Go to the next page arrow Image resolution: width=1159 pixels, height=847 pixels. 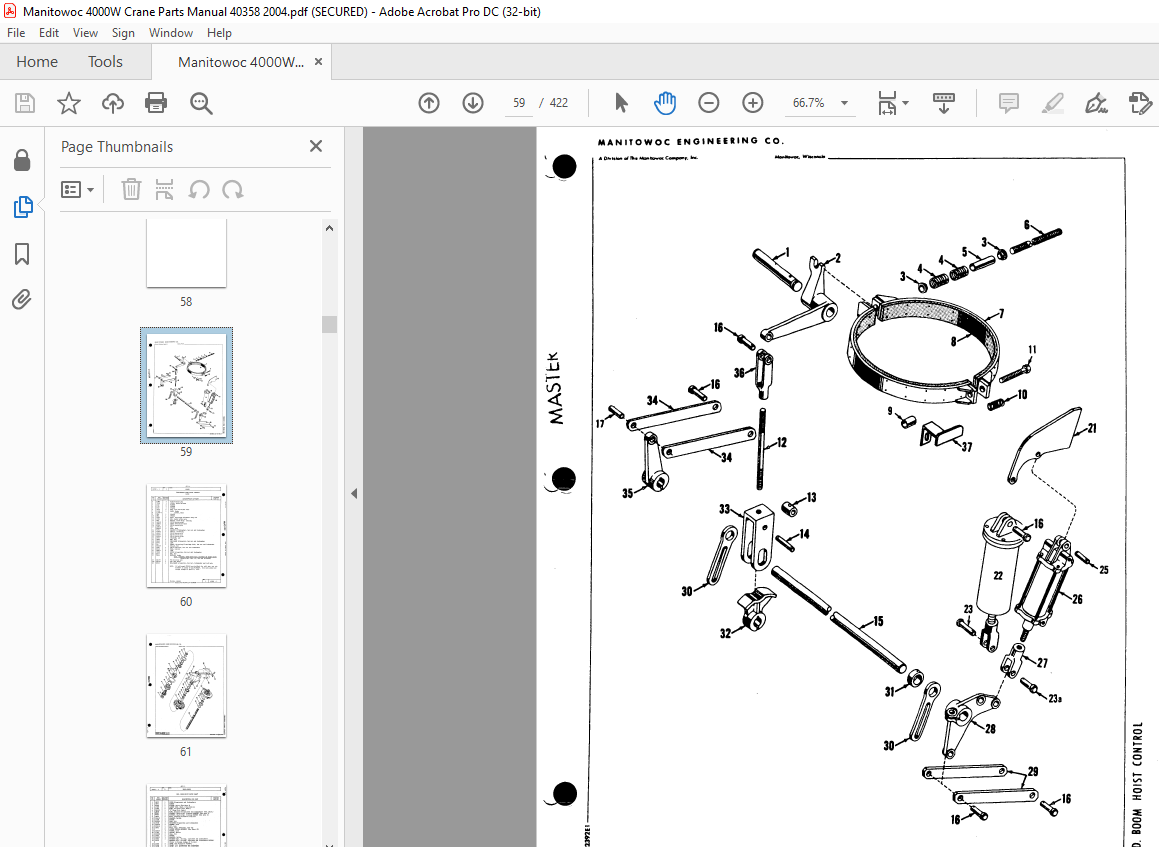tap(473, 103)
